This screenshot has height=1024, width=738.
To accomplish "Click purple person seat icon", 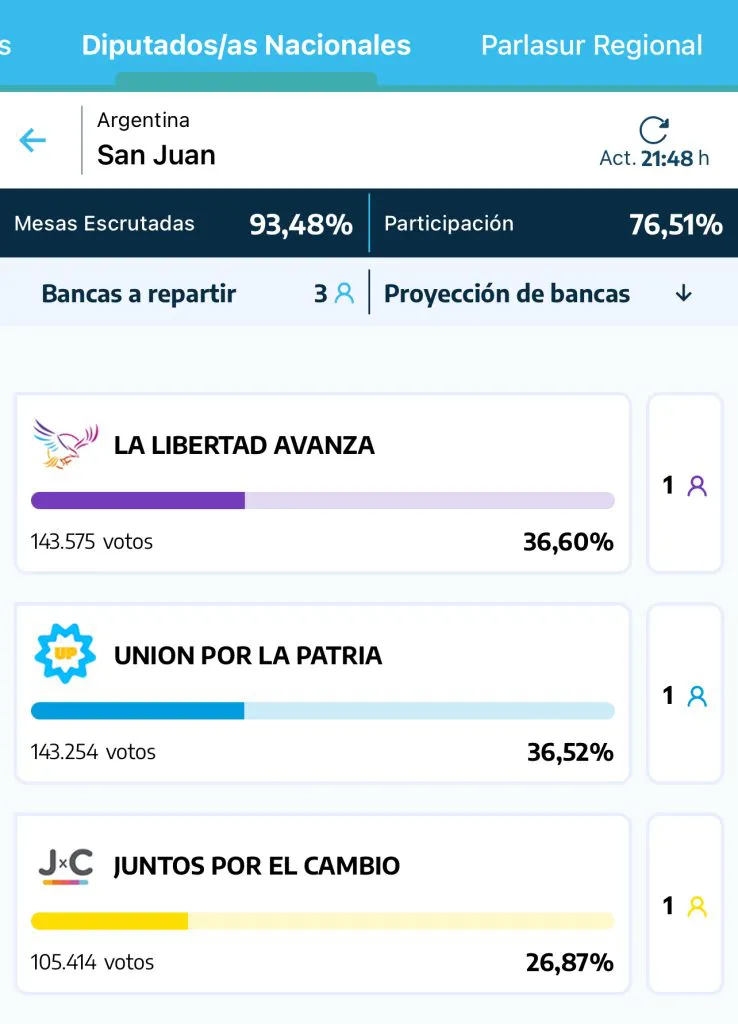I will point(697,487).
